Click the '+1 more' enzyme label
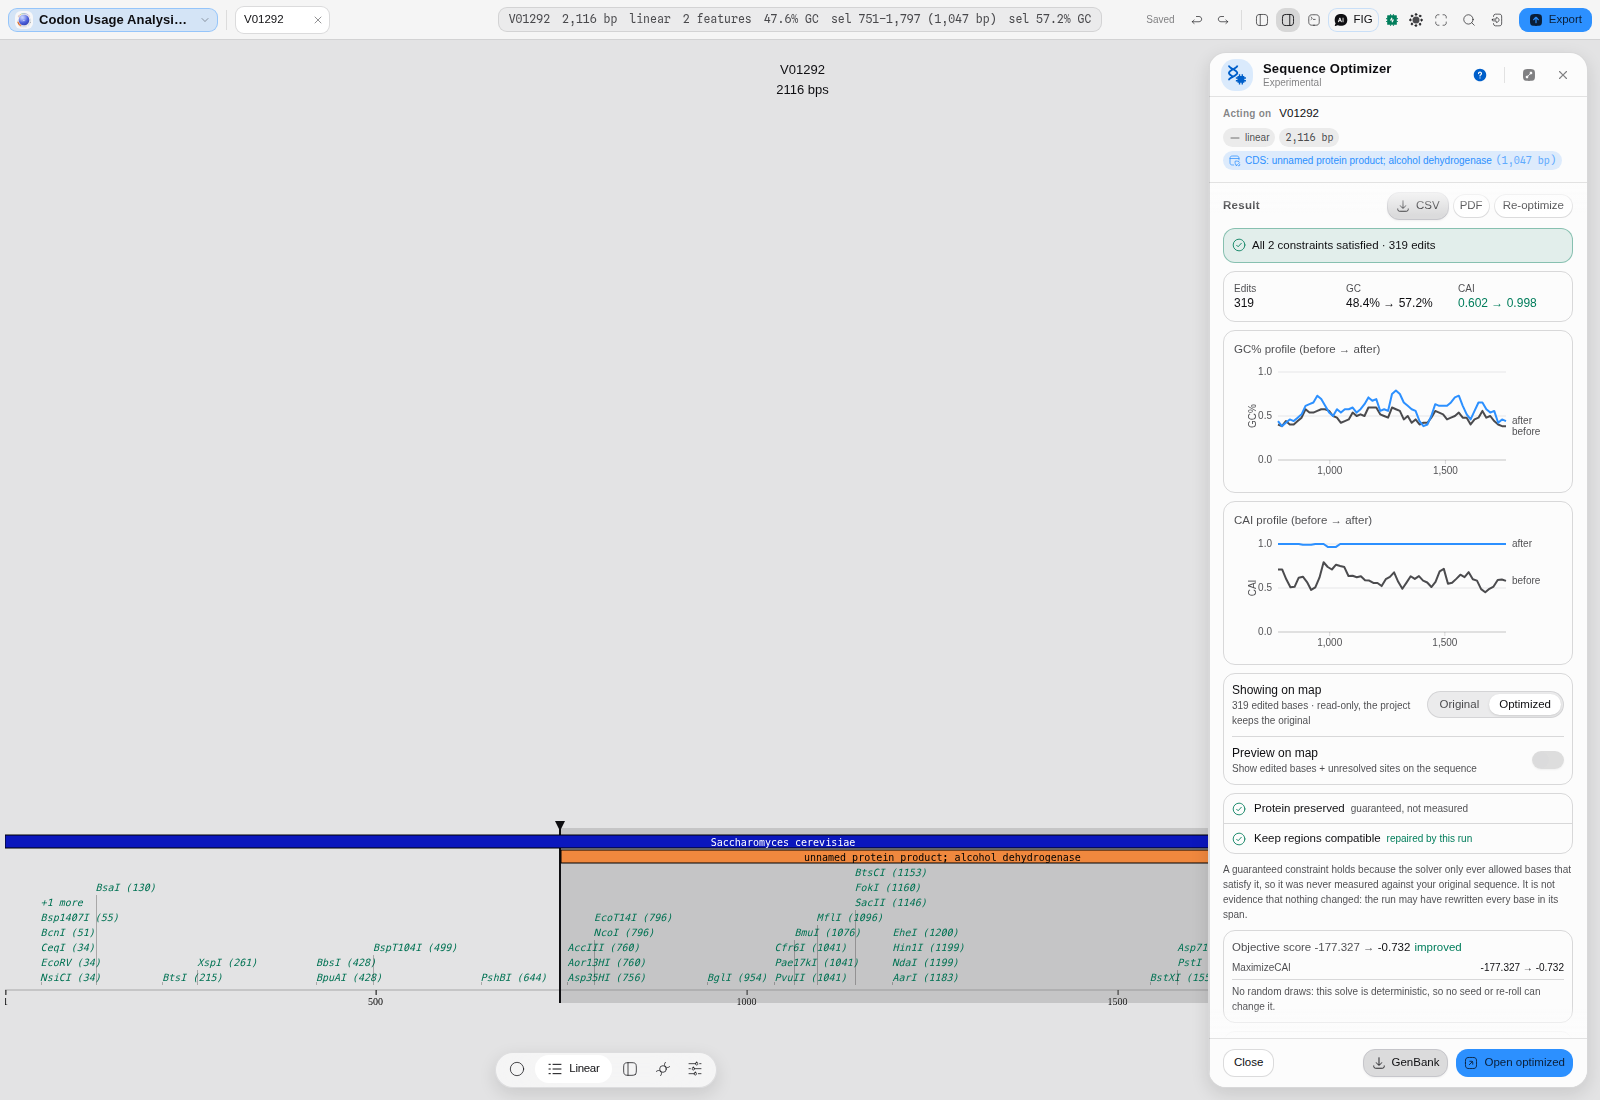Viewport: 1600px width, 1100px height. [62, 903]
